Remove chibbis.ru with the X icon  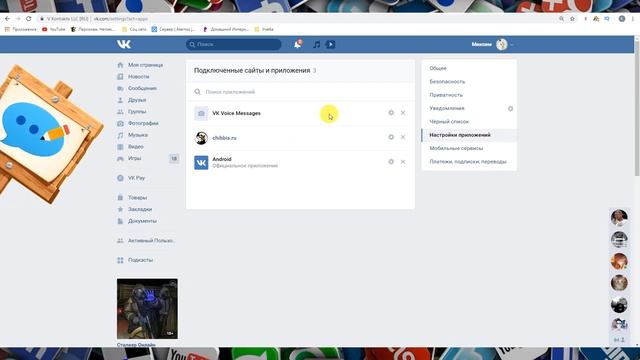[403, 137]
